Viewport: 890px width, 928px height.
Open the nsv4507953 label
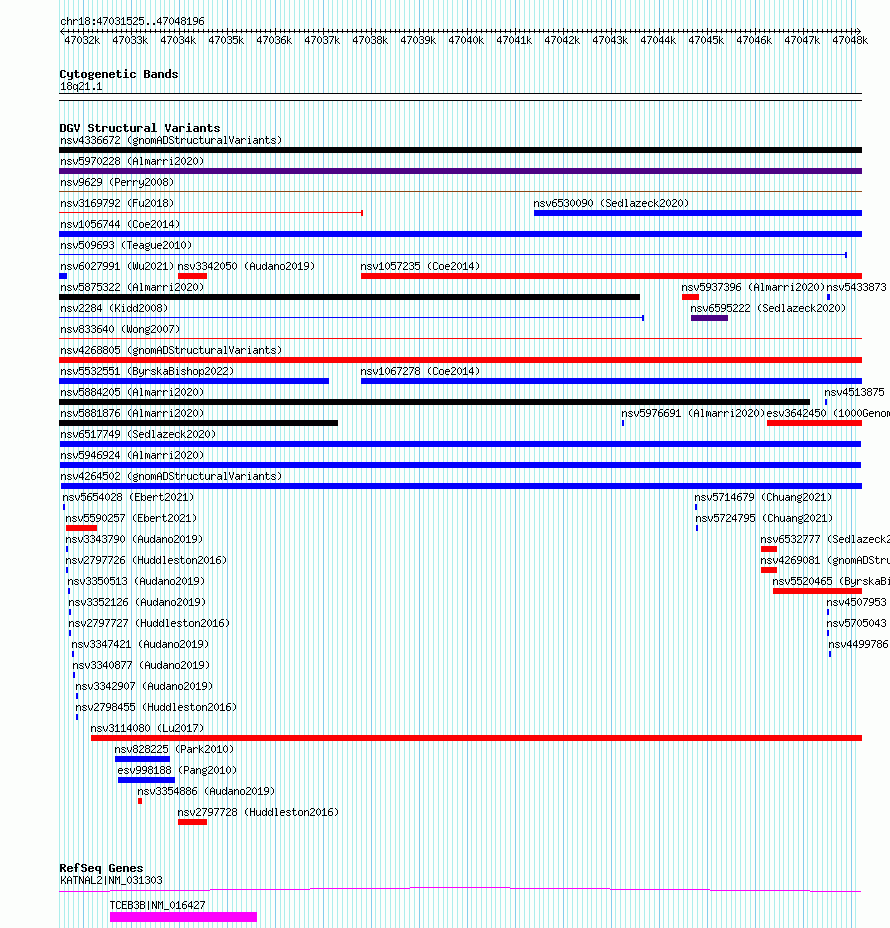[857, 602]
